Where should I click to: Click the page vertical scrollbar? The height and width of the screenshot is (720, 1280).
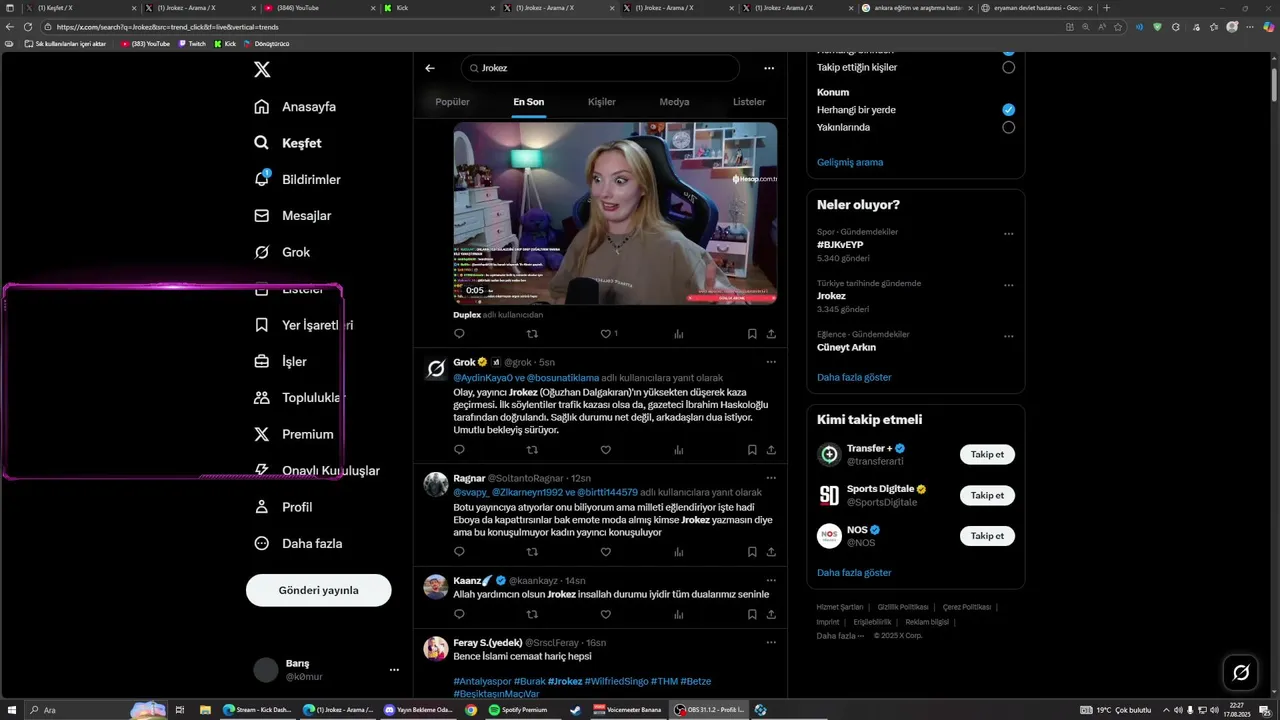pyautogui.click(x=1273, y=85)
